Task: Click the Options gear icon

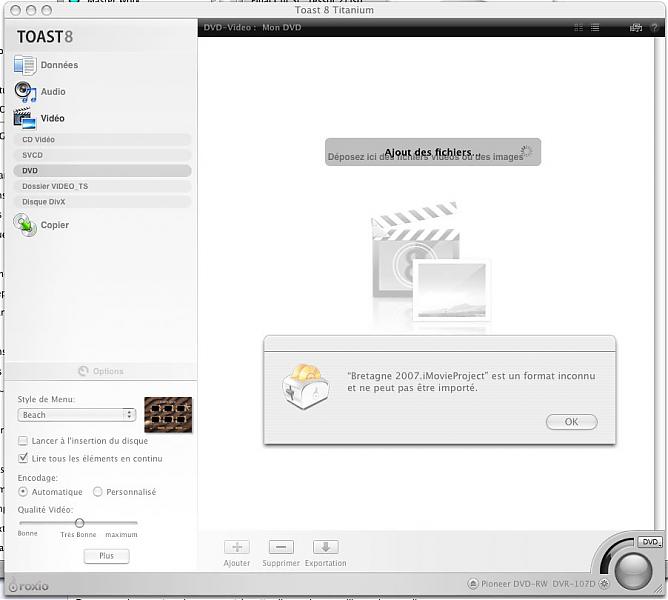Action: (84, 371)
